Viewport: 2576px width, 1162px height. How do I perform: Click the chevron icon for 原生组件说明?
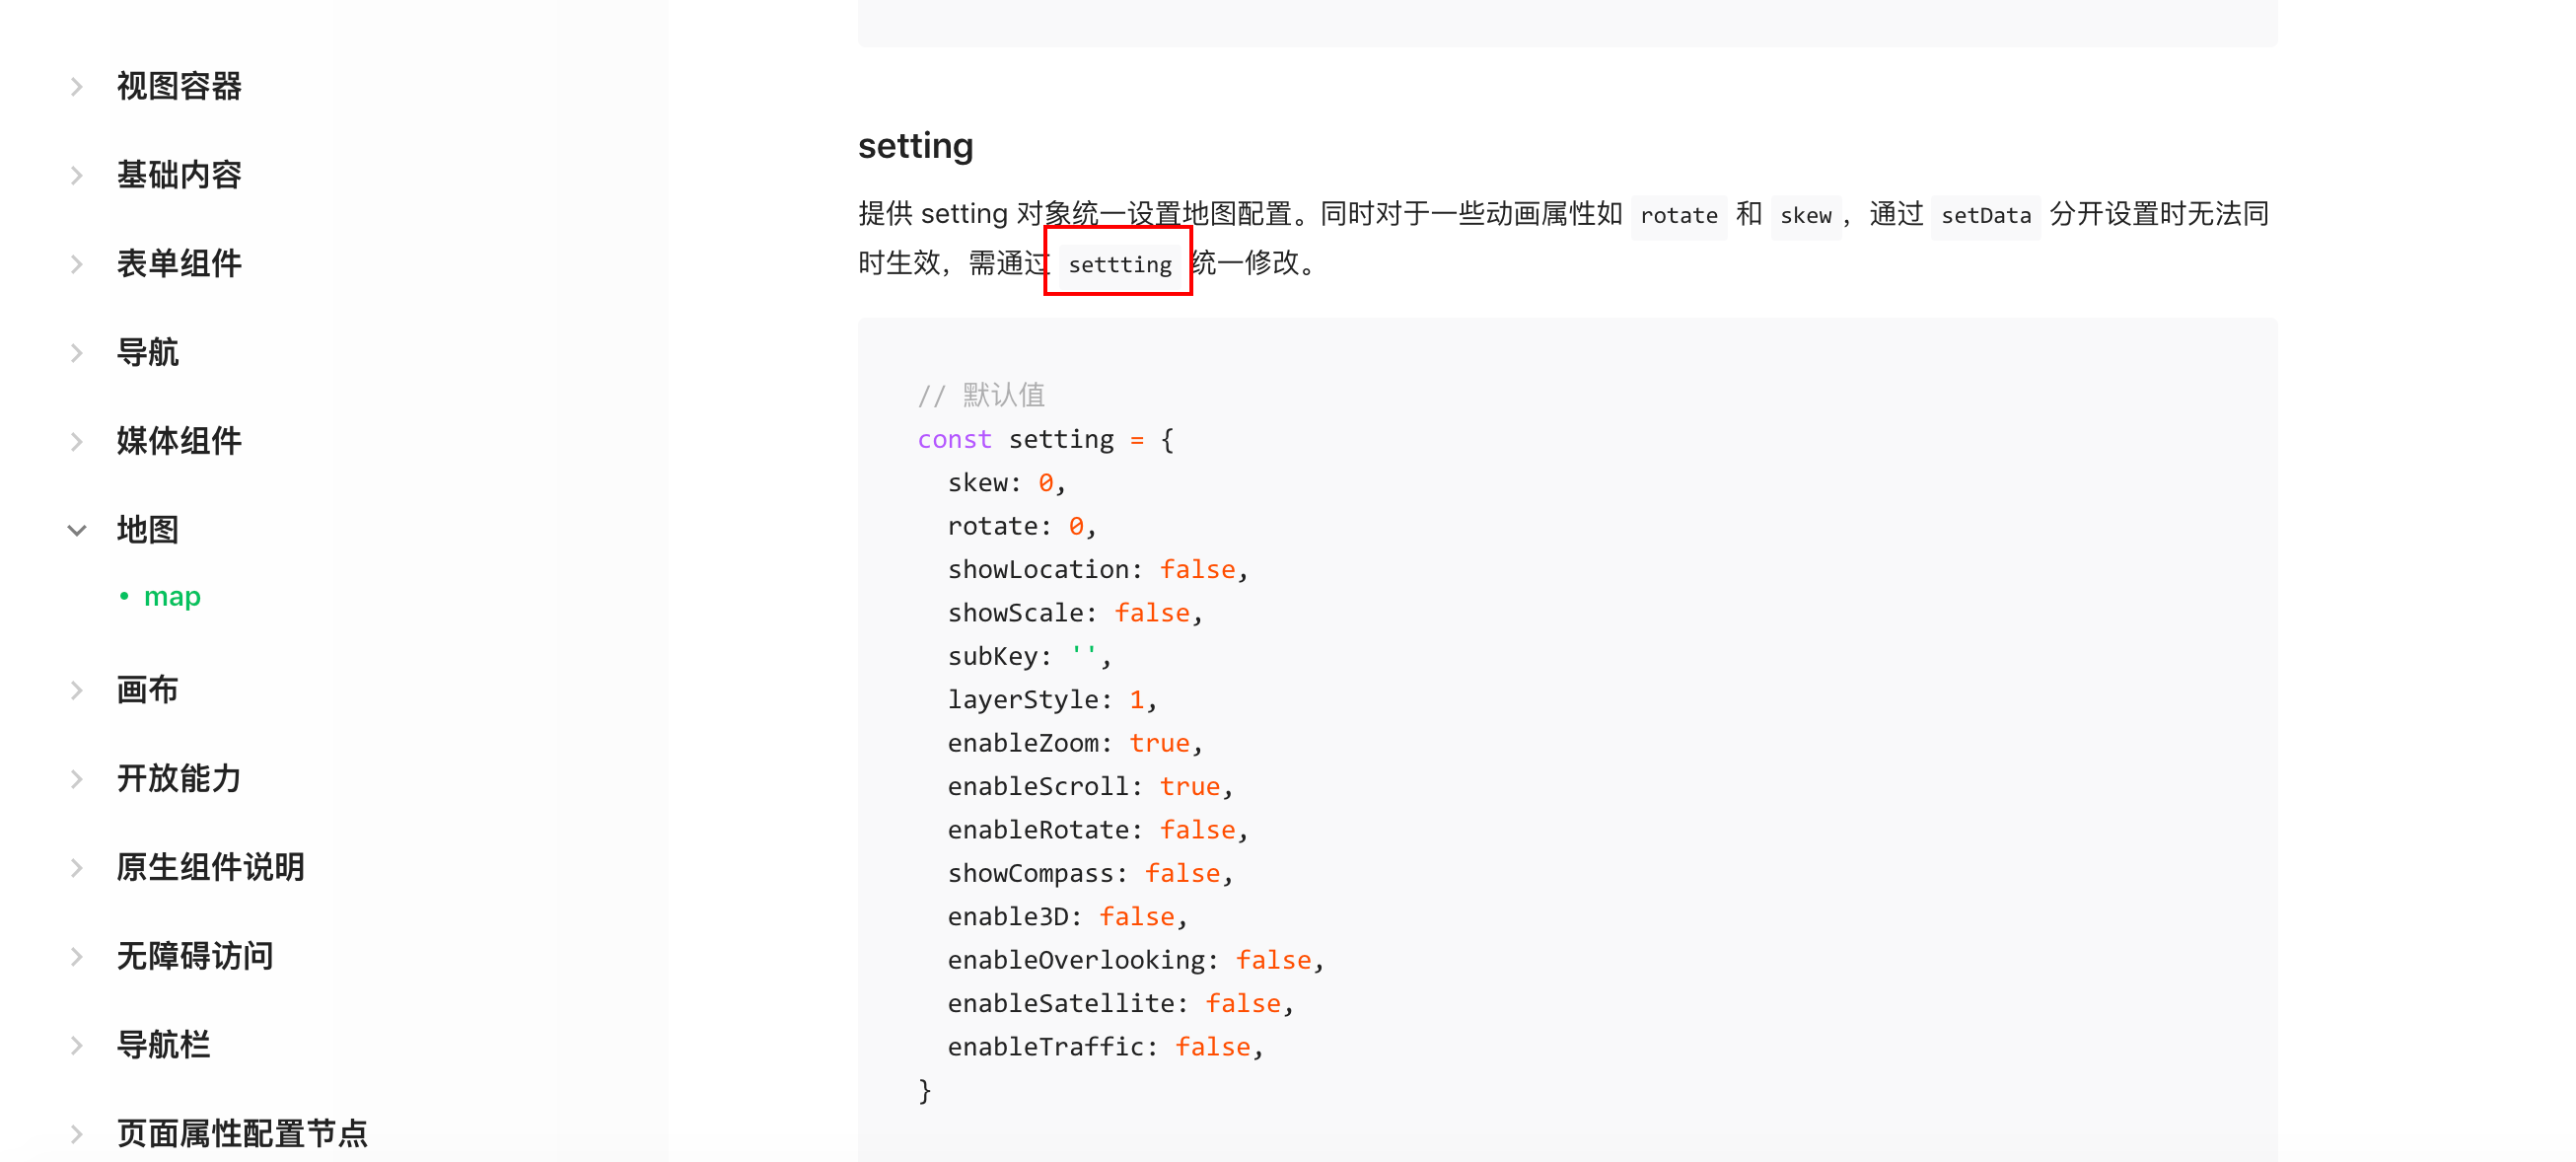click(x=77, y=868)
